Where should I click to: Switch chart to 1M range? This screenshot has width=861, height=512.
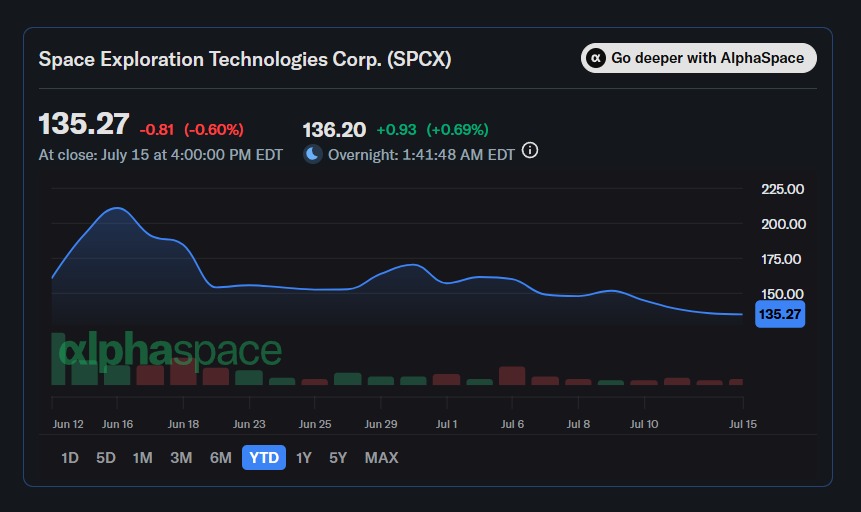143,458
